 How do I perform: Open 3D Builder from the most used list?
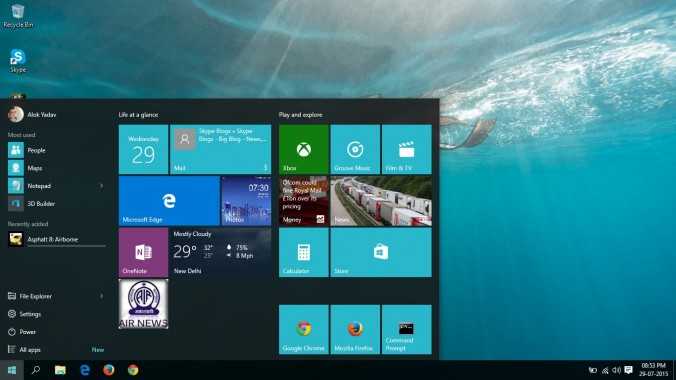(x=56, y=204)
